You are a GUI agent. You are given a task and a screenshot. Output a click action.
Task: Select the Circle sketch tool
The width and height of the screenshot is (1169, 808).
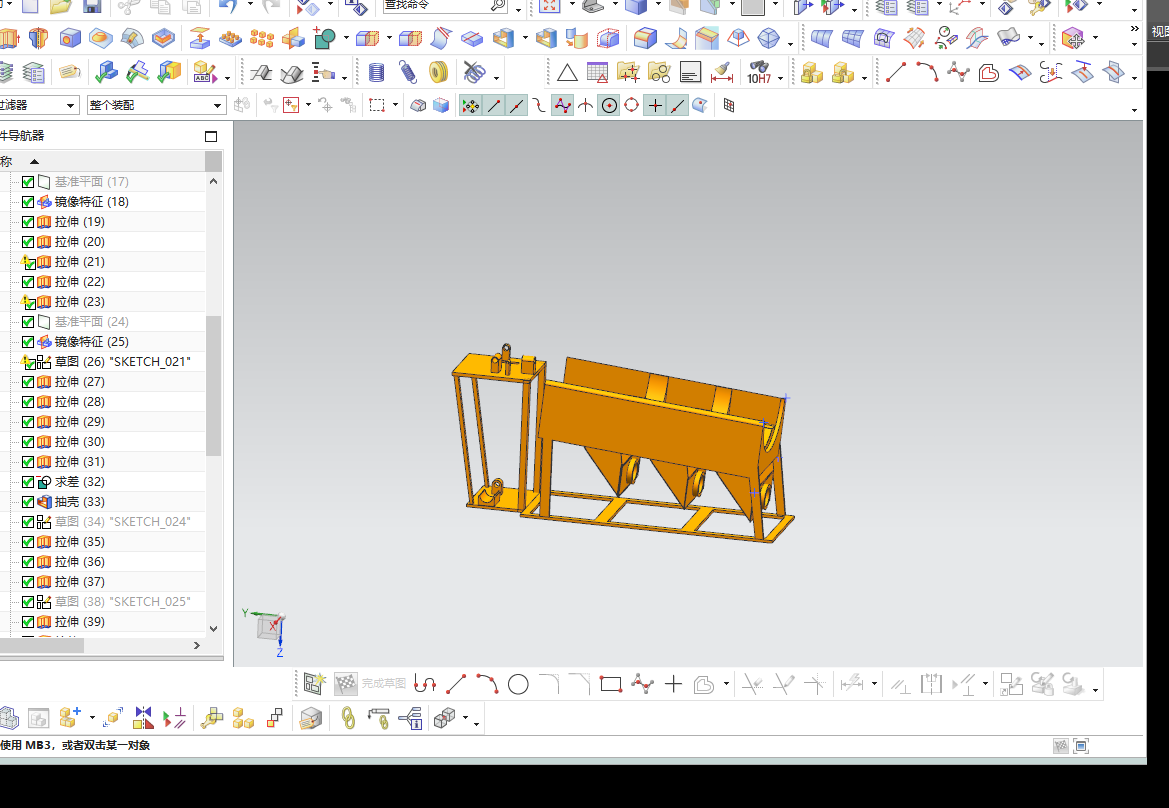(x=518, y=685)
